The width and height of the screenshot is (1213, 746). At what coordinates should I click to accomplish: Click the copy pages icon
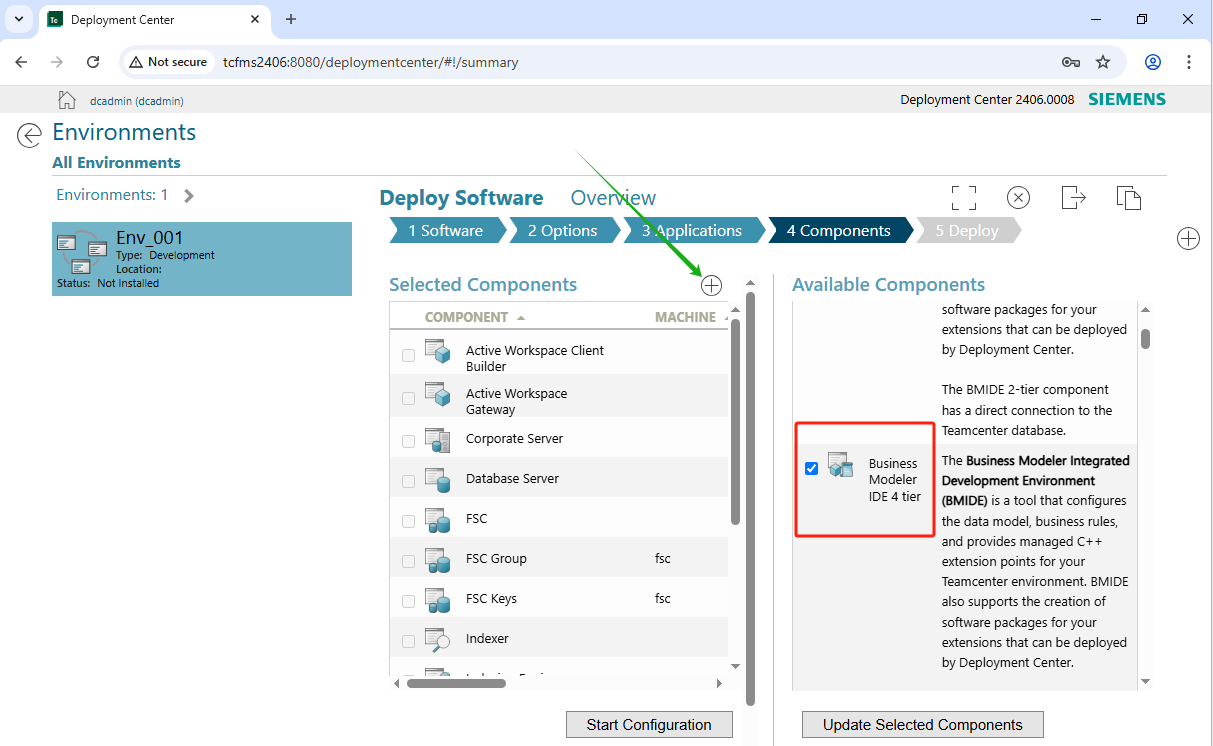[1129, 197]
